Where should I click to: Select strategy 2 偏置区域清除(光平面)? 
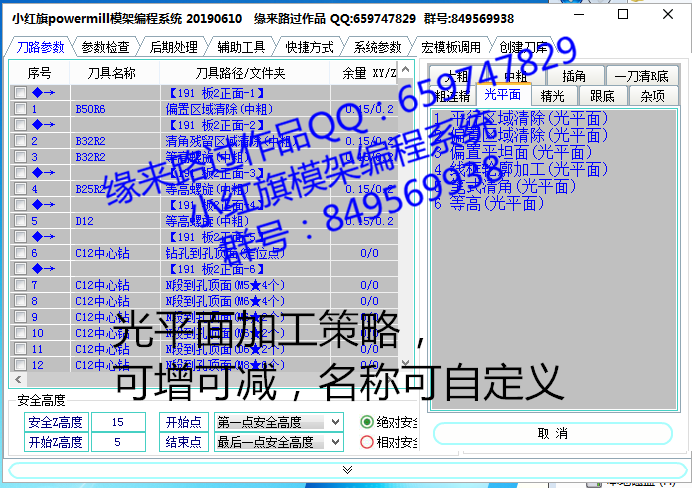521,135
